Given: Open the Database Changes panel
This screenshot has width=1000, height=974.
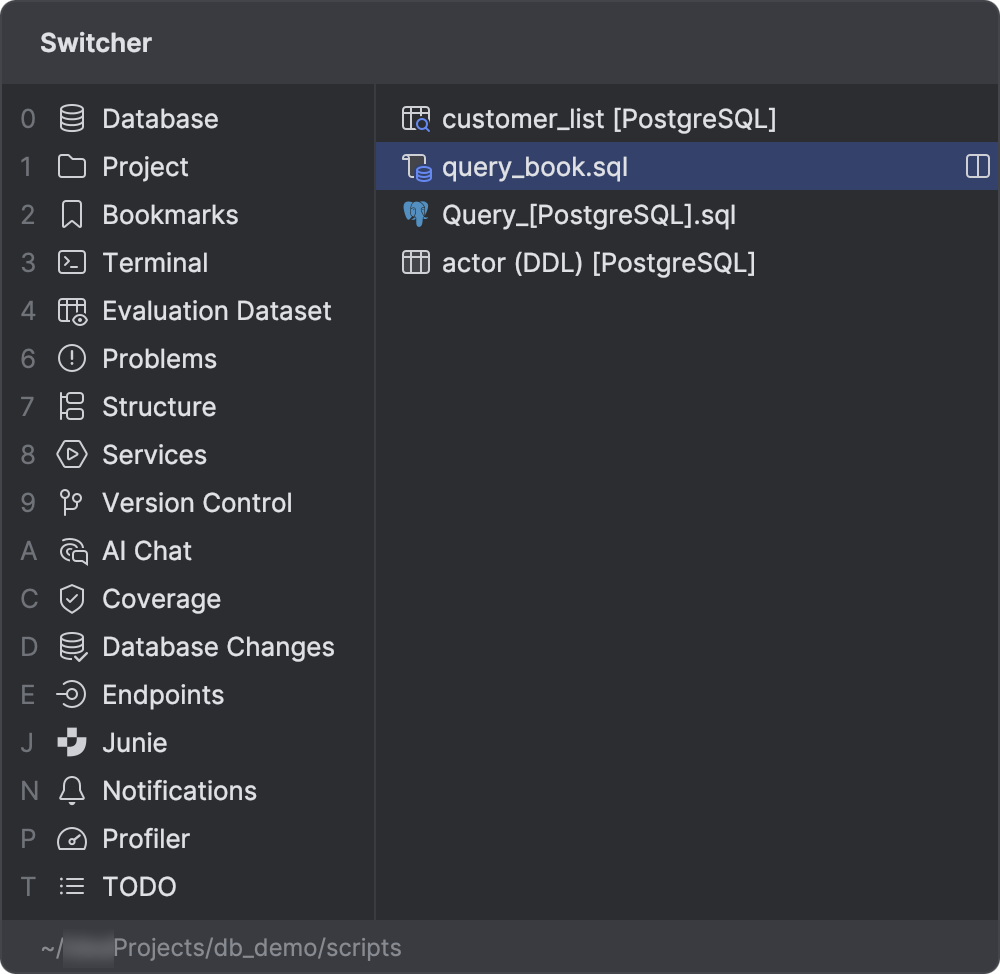Looking at the screenshot, I should [x=218, y=647].
